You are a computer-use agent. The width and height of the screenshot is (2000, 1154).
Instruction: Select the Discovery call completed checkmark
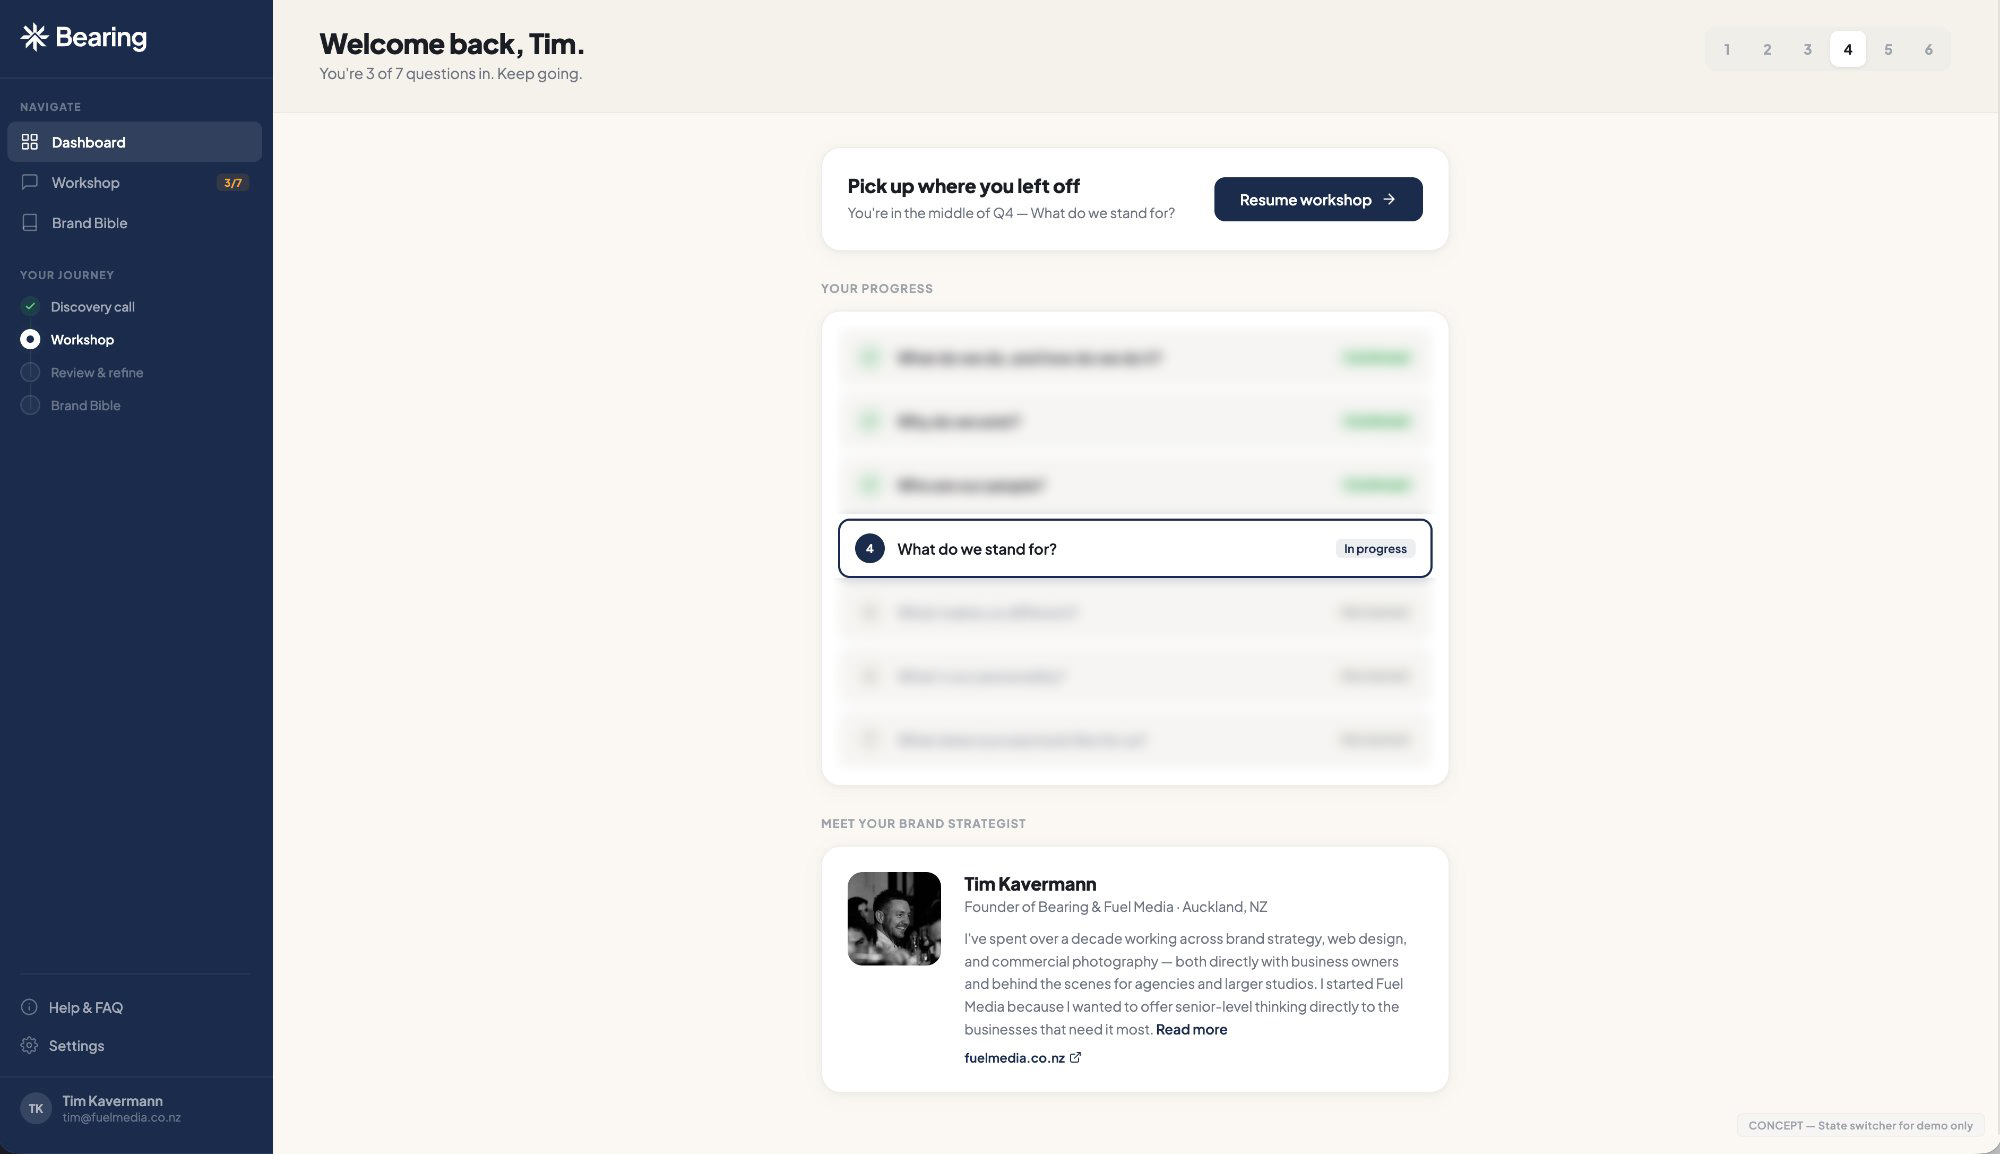[30, 306]
